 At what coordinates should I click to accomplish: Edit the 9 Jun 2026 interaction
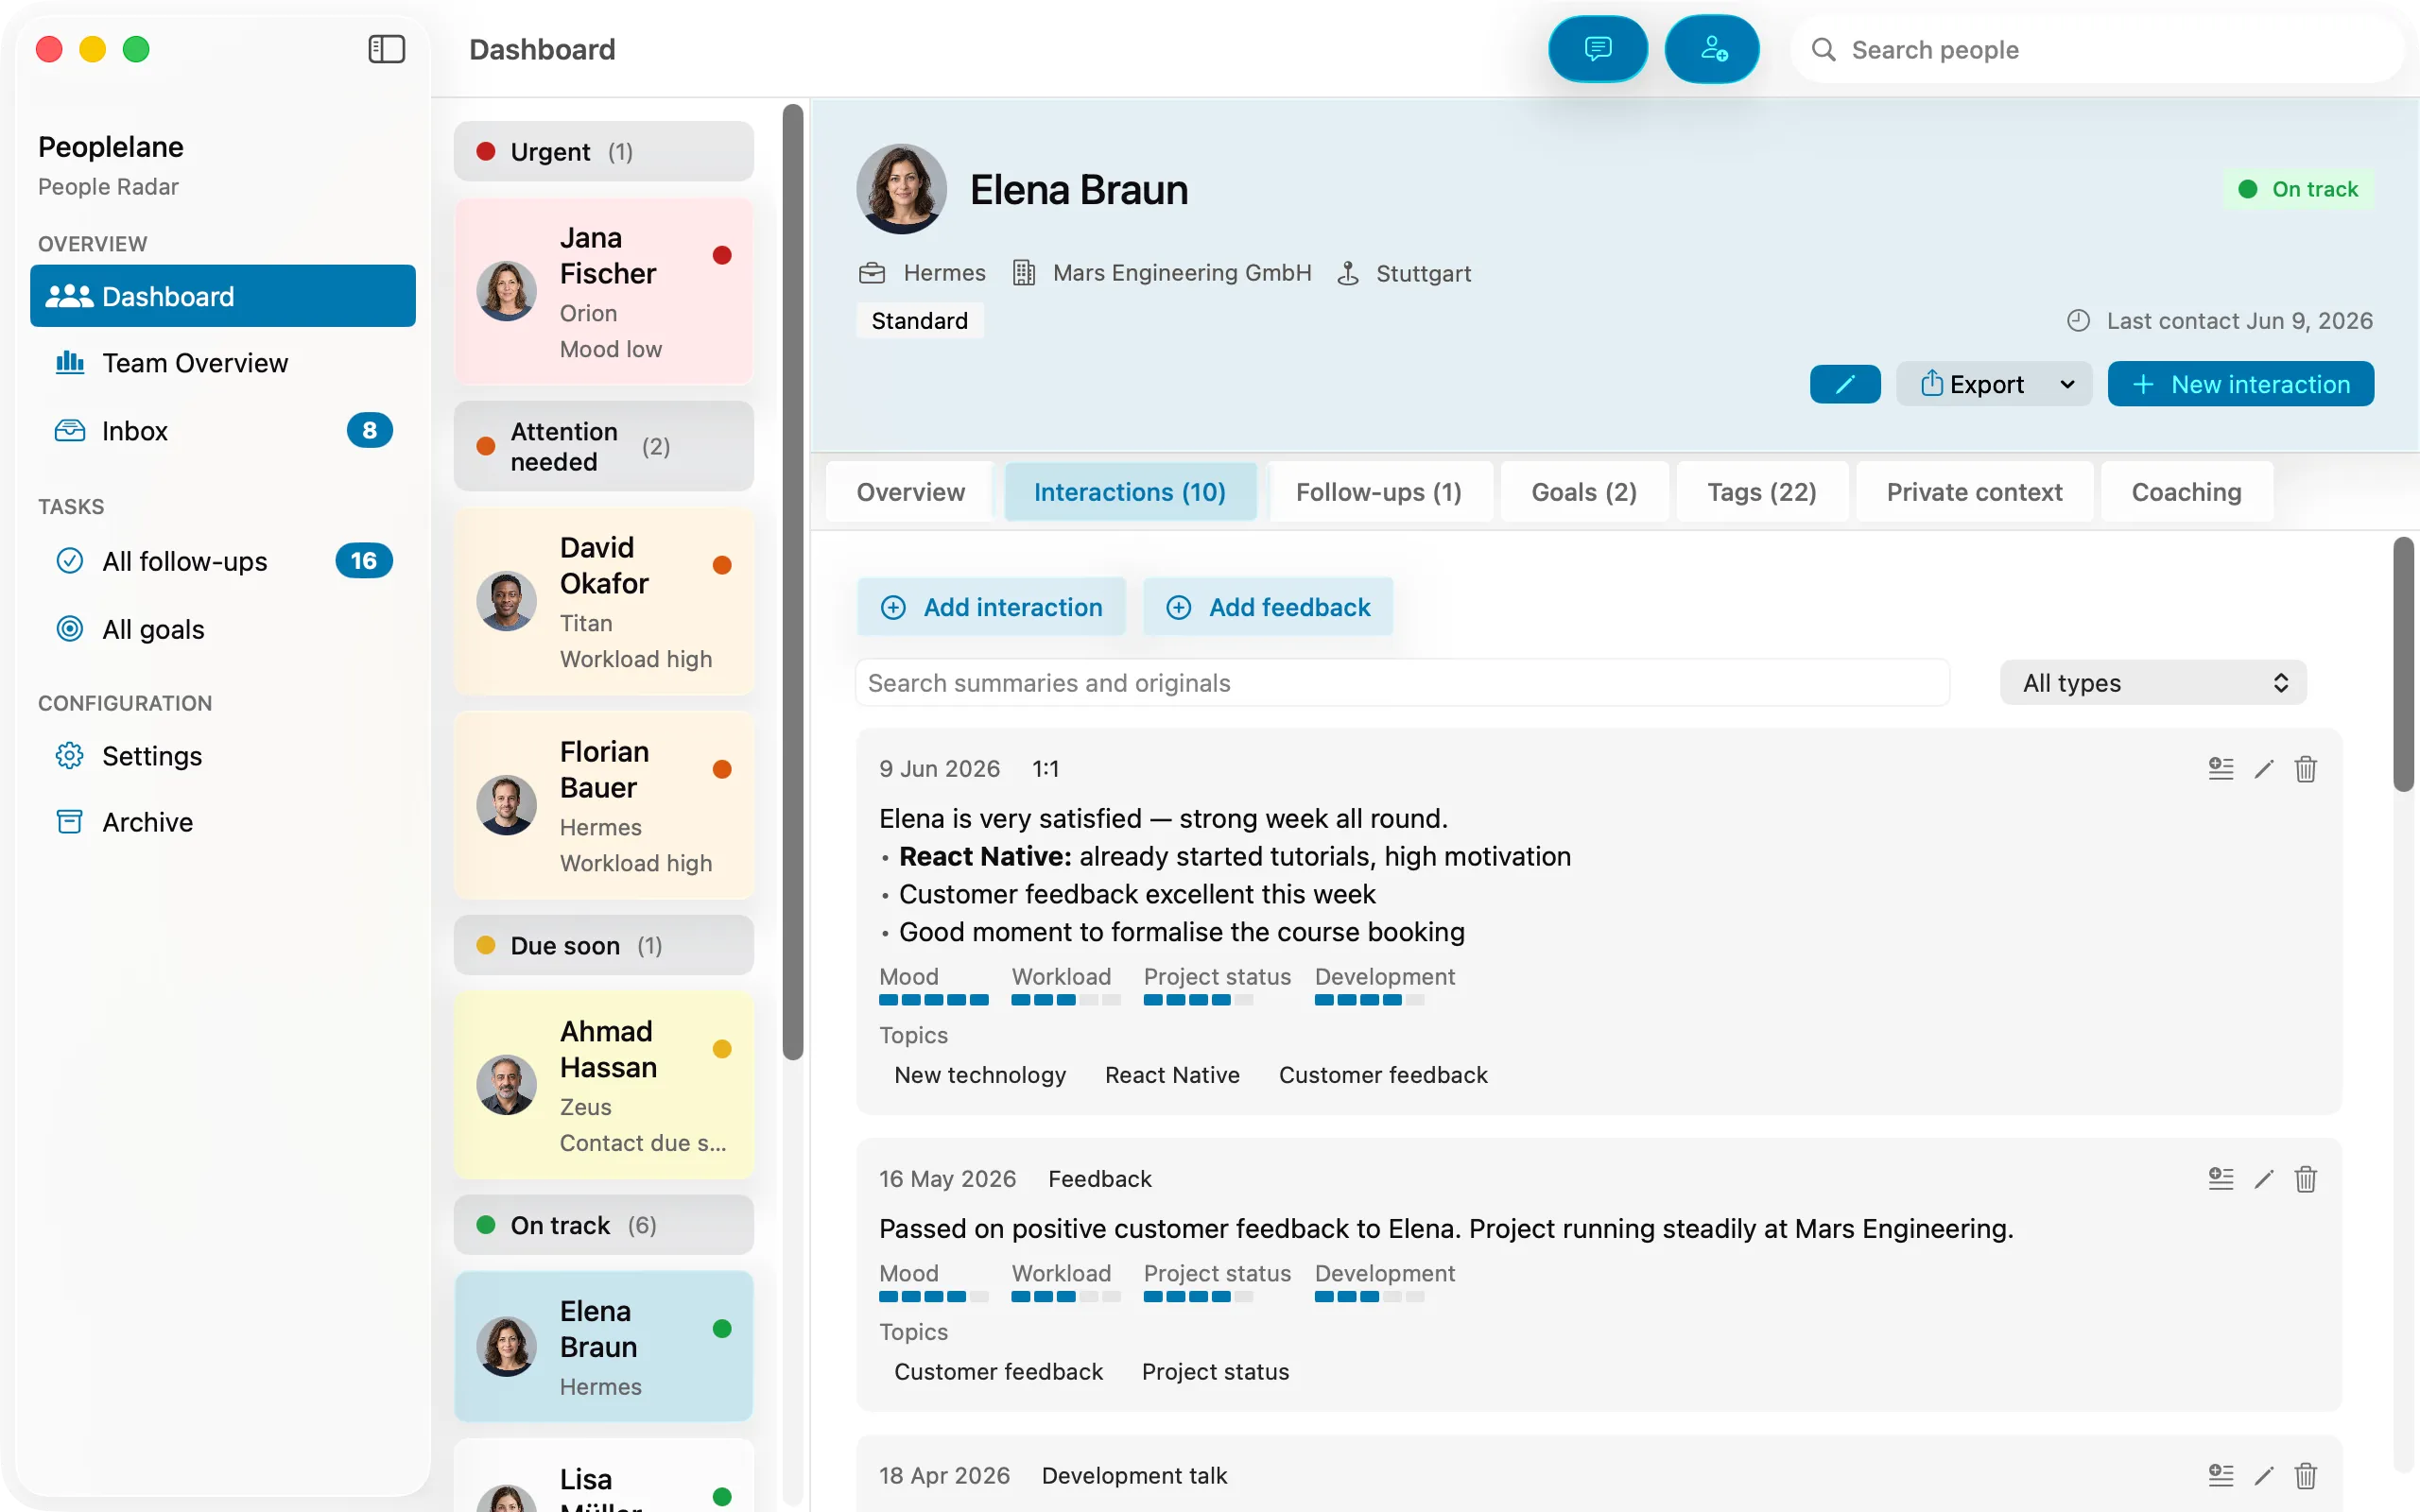(x=2264, y=768)
